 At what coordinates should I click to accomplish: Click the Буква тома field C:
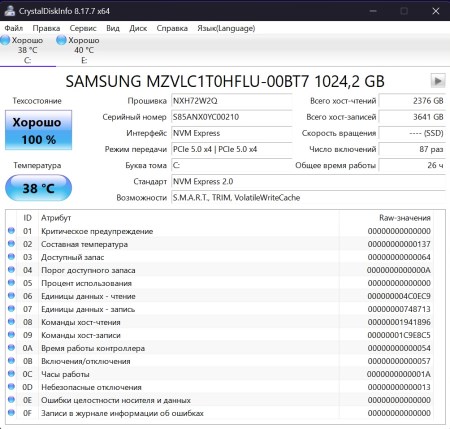tap(232, 165)
